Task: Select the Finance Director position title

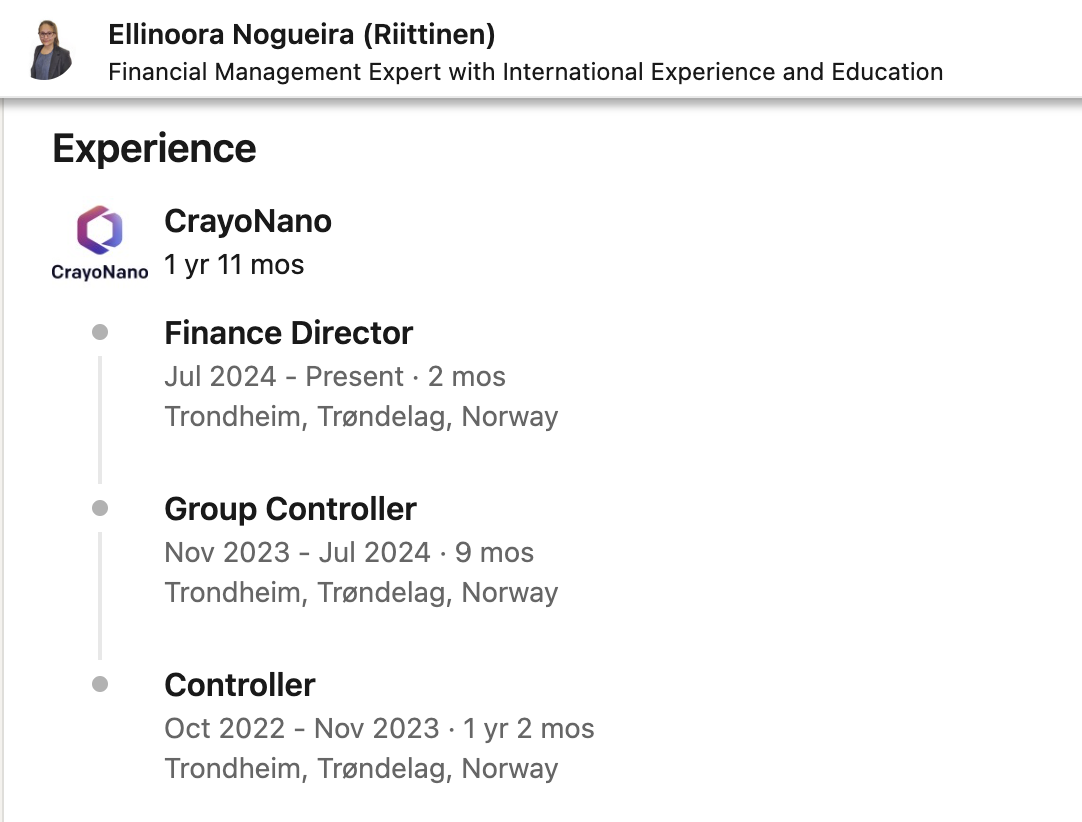Action: point(288,333)
